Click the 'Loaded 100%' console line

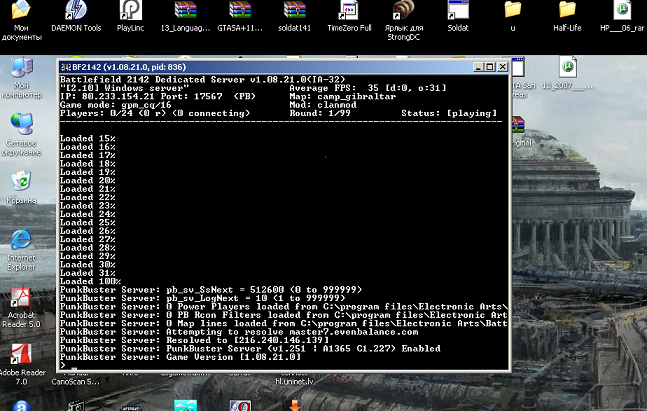tap(90, 281)
